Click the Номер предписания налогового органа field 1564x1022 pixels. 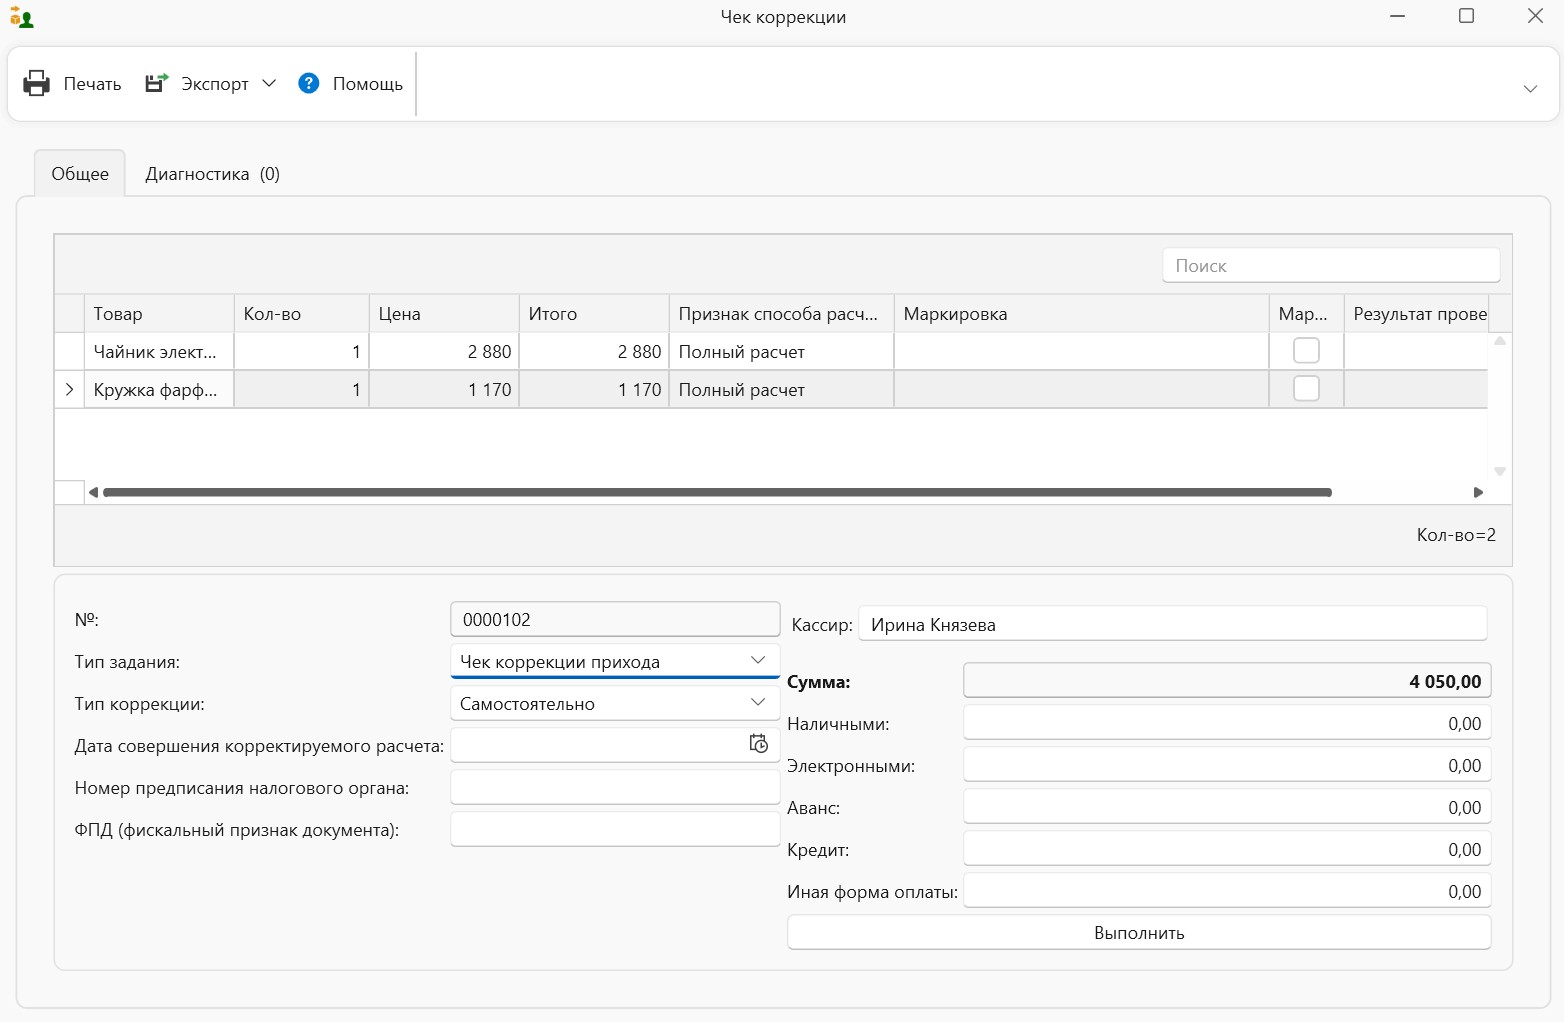tap(615, 787)
